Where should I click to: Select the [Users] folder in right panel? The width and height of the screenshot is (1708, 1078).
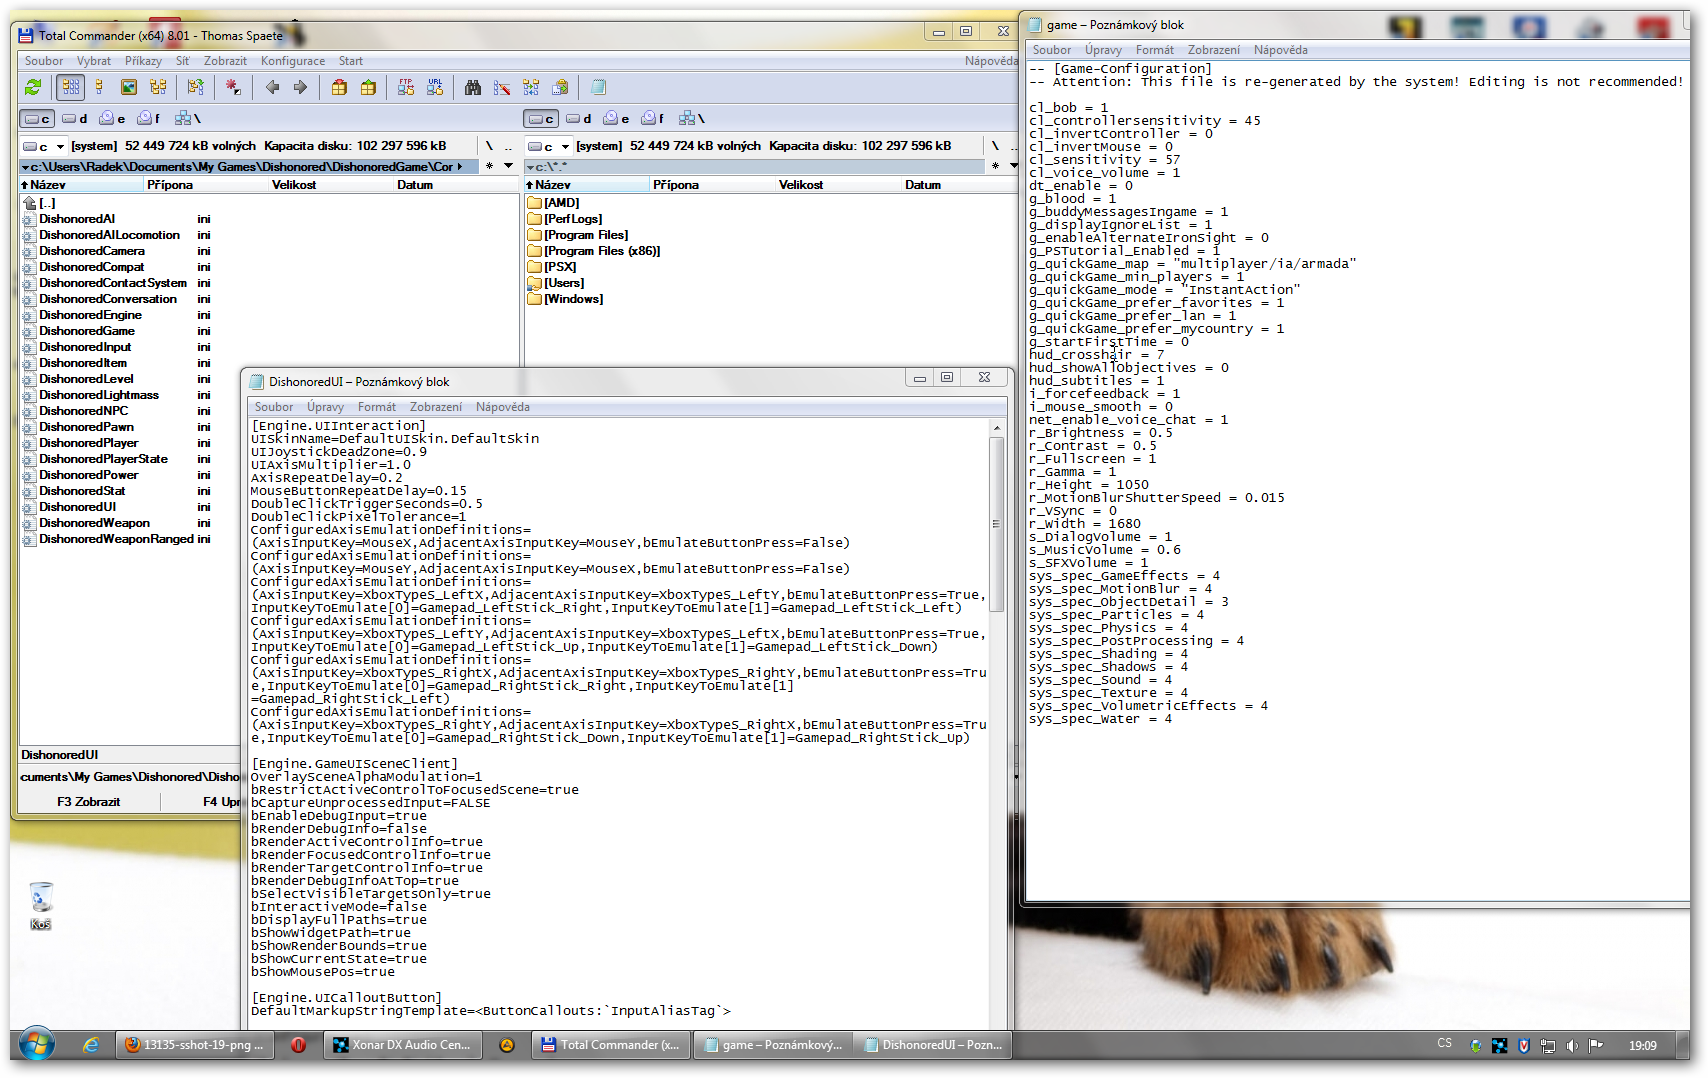(x=556, y=283)
